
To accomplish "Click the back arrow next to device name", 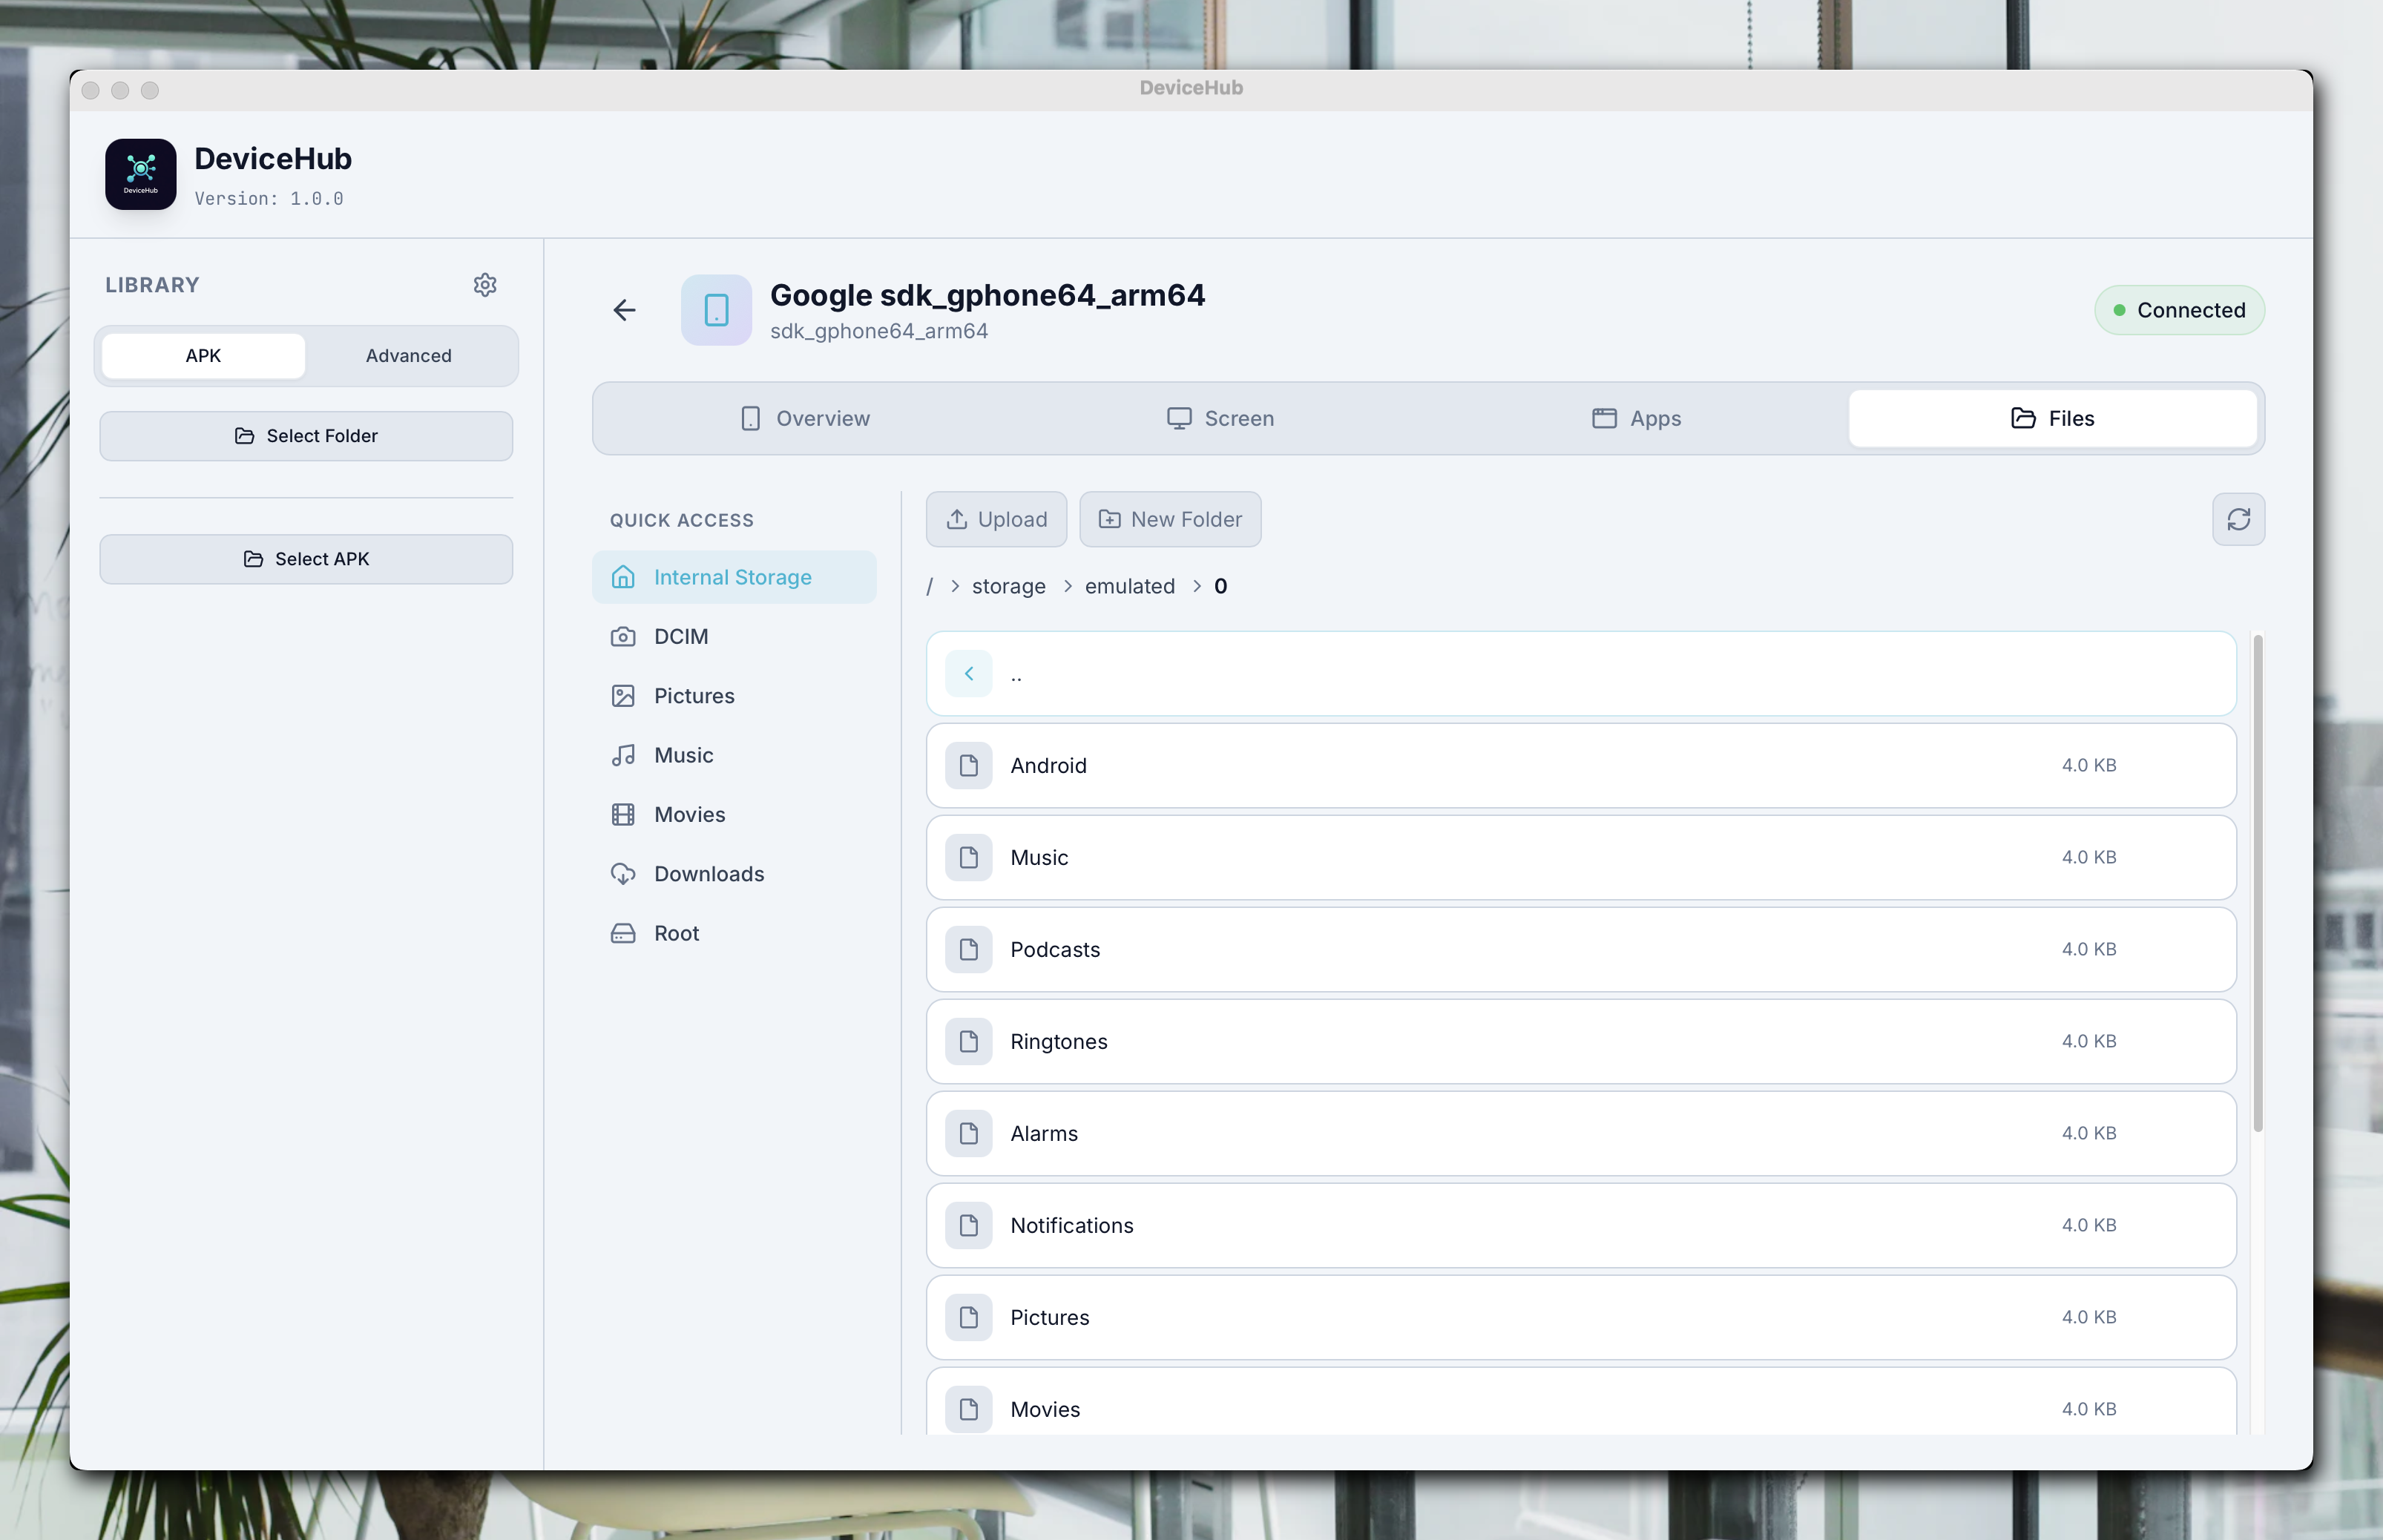I will click(624, 310).
